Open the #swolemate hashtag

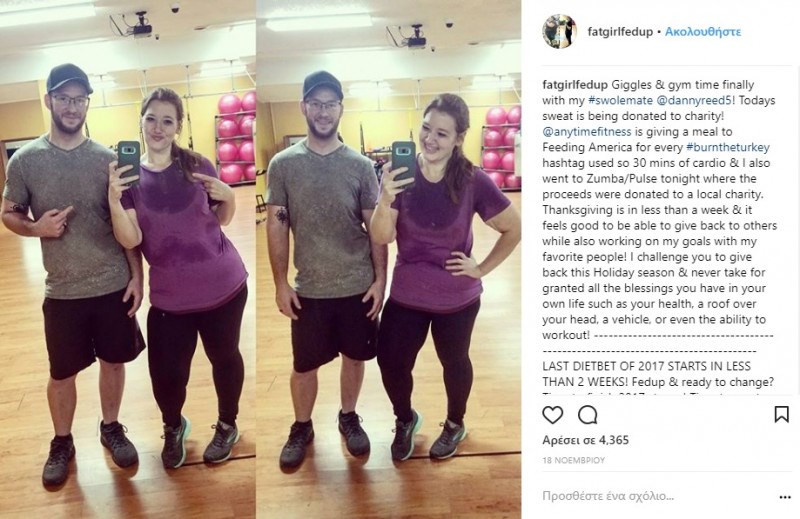pos(620,100)
